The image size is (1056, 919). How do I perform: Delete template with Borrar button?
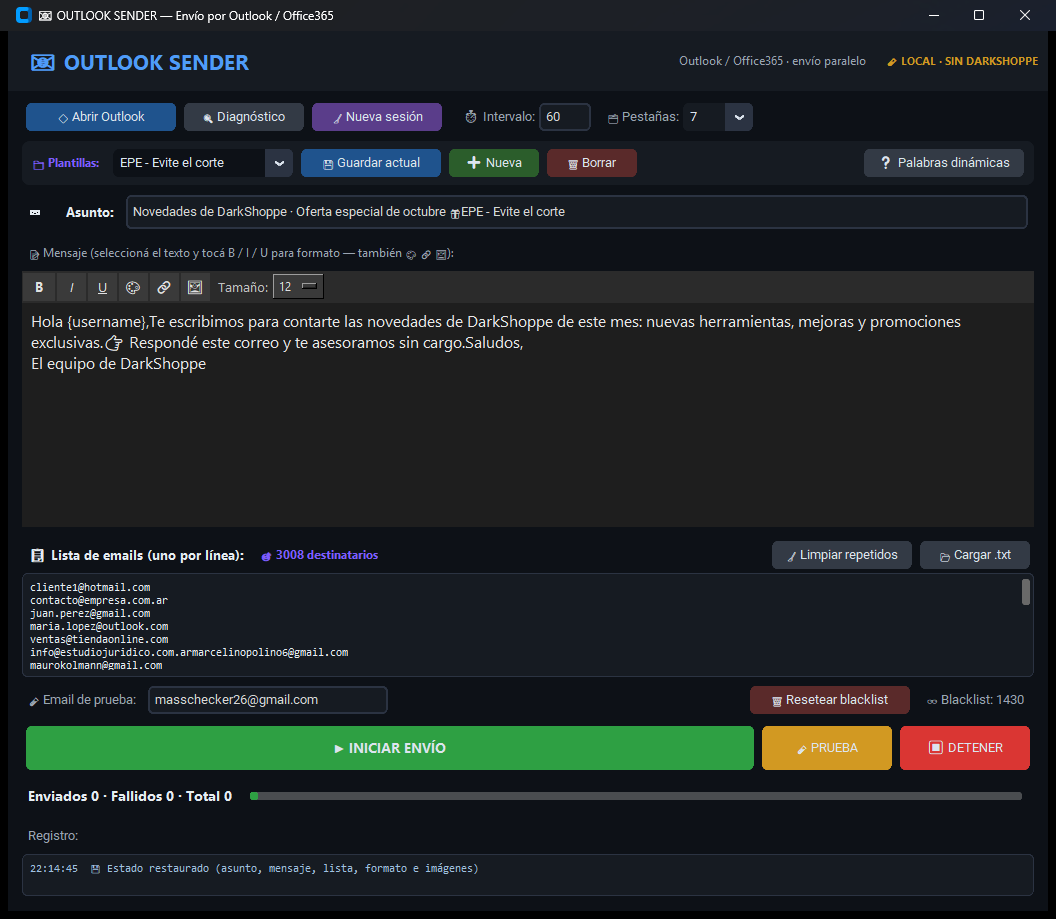coord(592,163)
